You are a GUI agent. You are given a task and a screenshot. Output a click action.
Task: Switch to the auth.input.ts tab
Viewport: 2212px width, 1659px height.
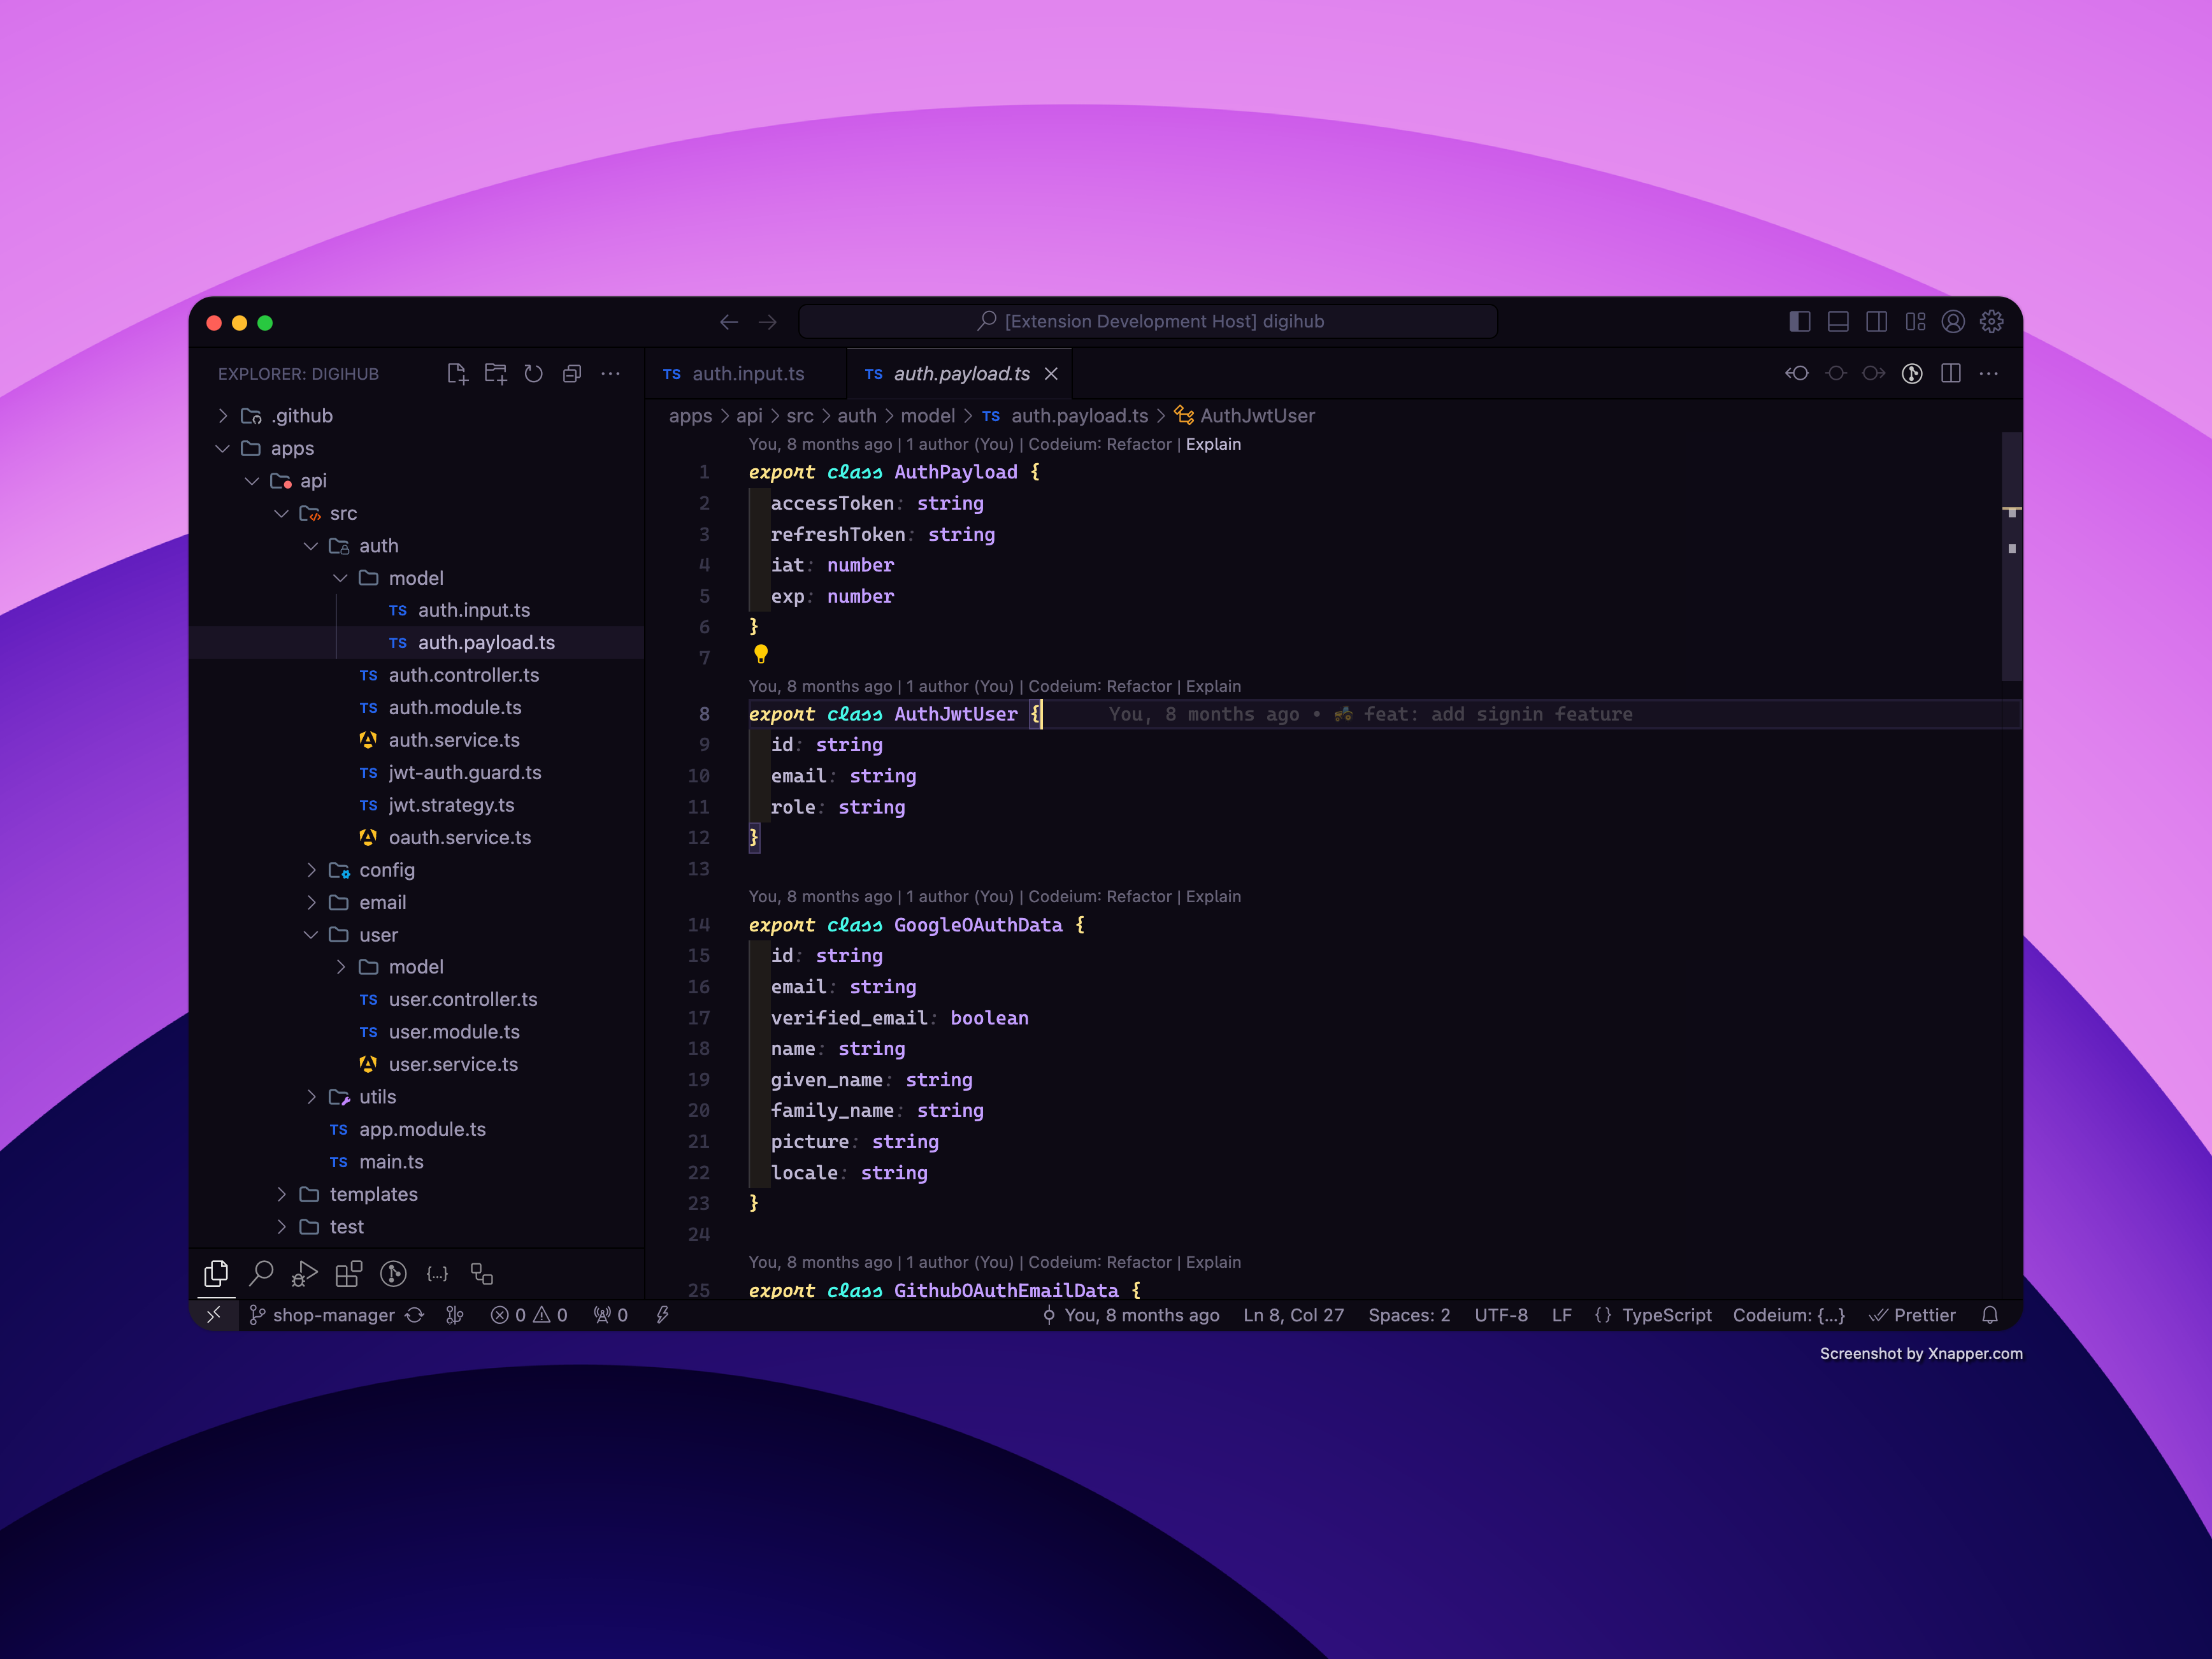[x=747, y=374]
